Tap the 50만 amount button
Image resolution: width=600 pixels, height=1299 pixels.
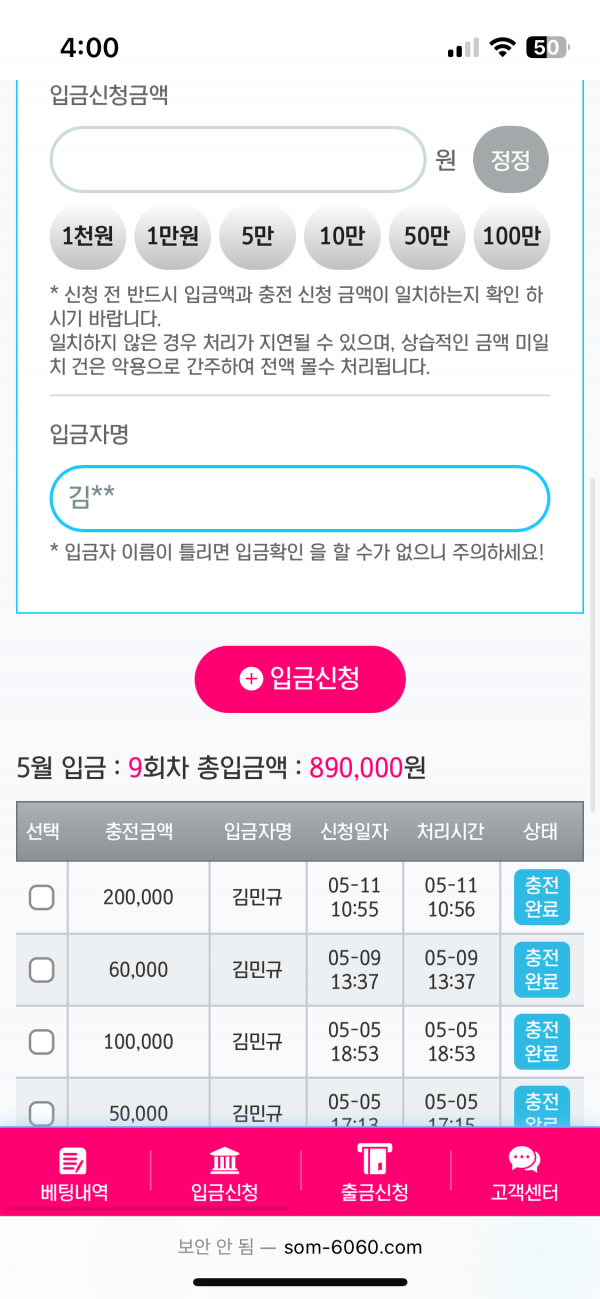click(x=427, y=237)
